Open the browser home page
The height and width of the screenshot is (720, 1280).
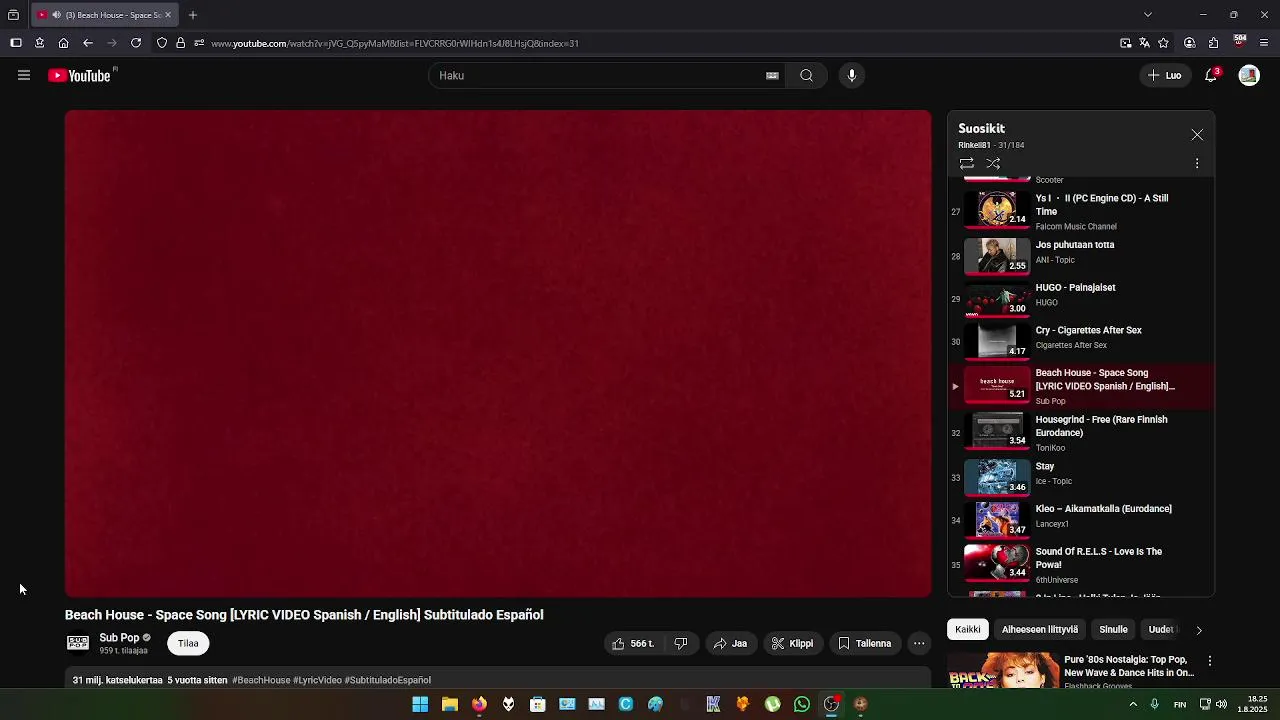click(x=63, y=43)
